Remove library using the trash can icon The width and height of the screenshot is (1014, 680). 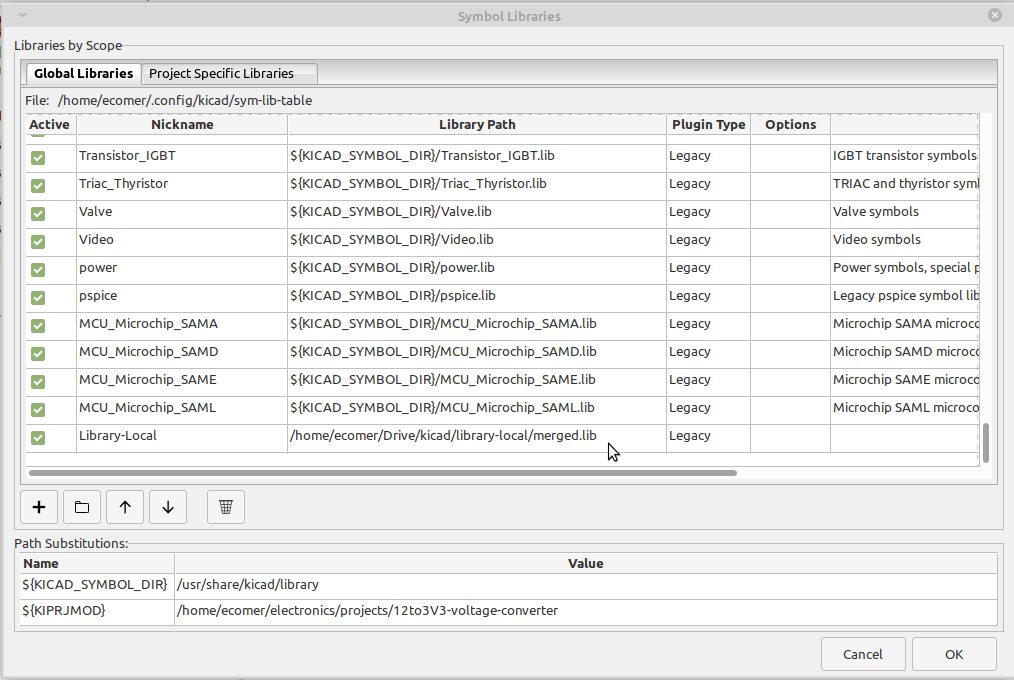pos(226,507)
